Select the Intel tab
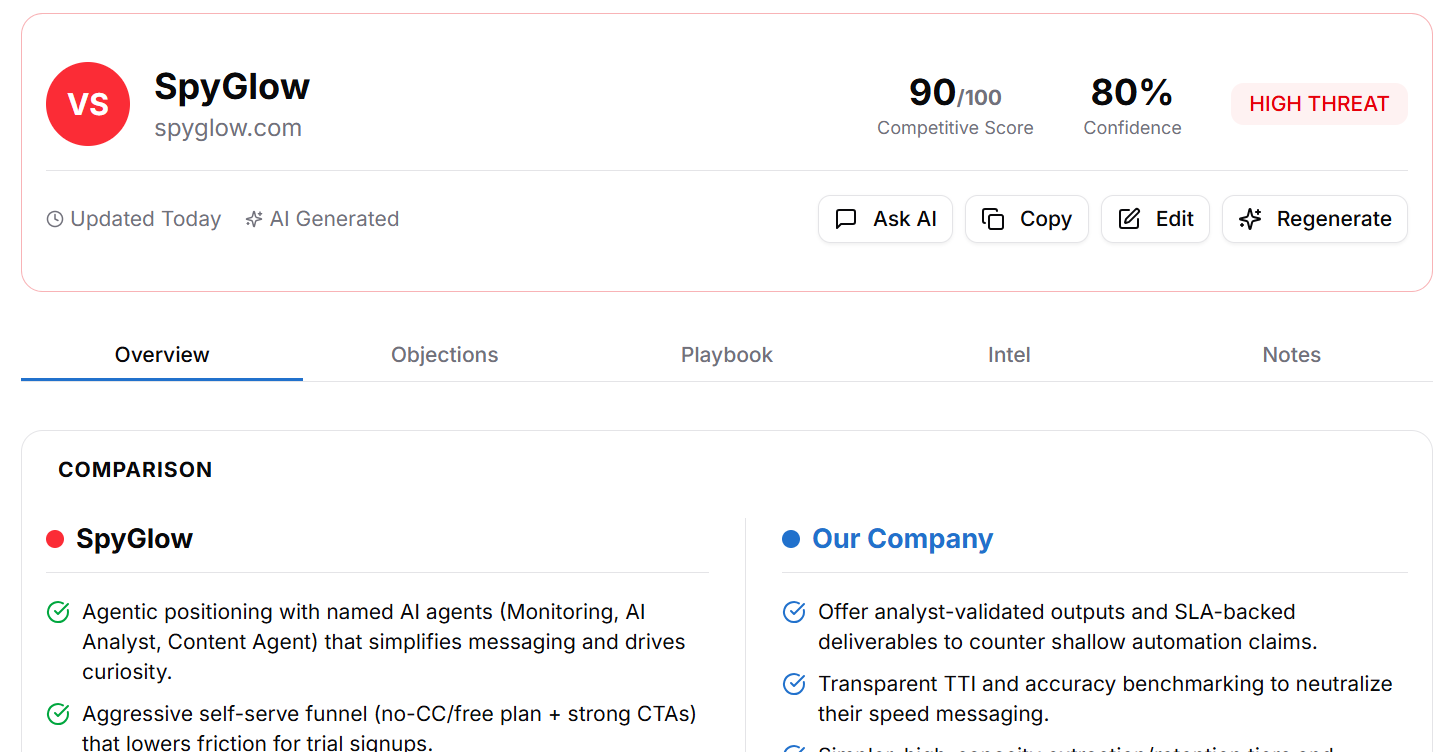This screenshot has width=1443, height=752. 1009,355
